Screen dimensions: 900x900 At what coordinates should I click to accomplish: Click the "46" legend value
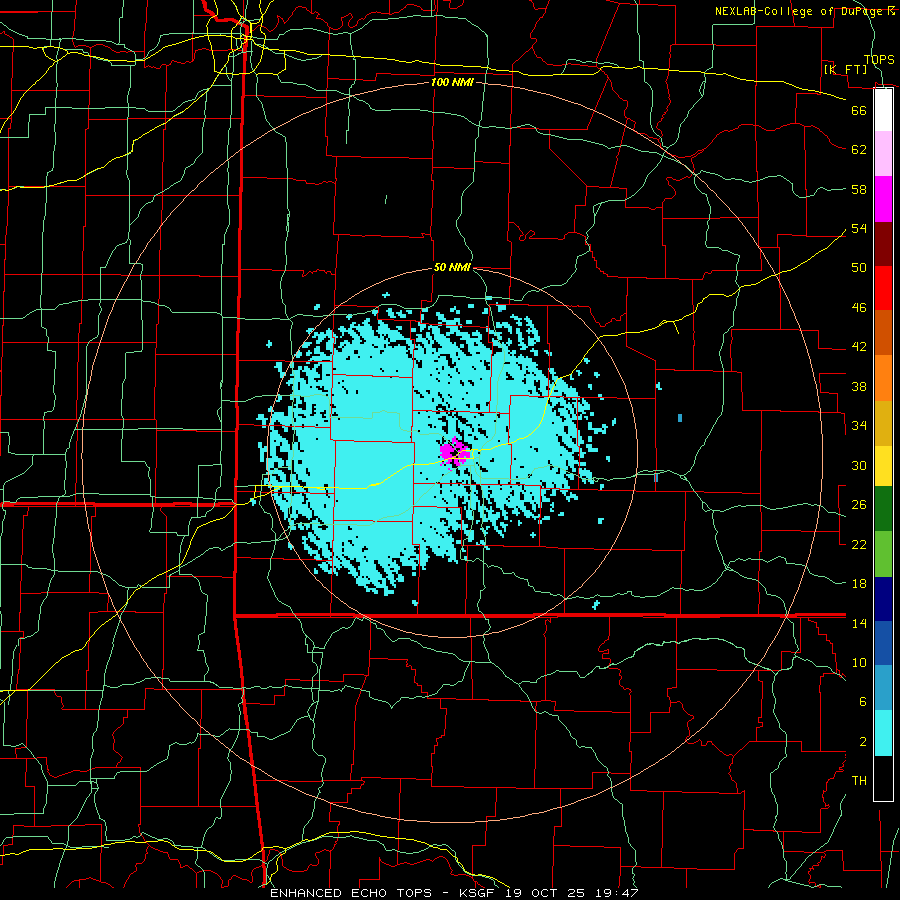[859, 308]
